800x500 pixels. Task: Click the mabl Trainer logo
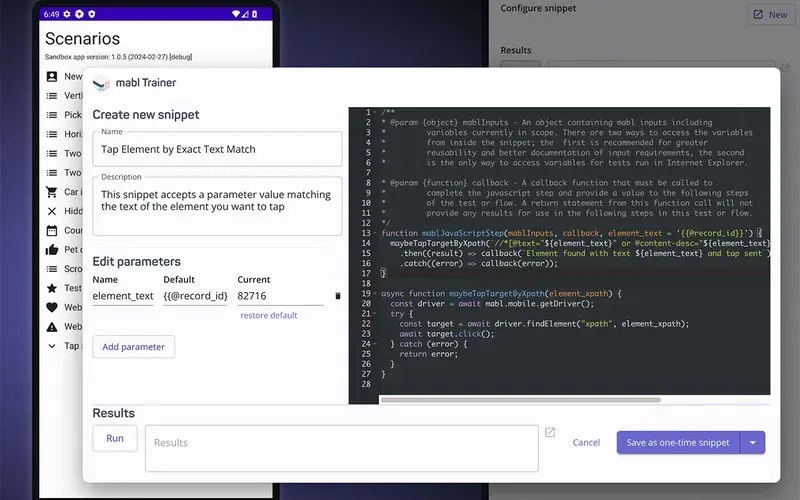click(x=101, y=84)
